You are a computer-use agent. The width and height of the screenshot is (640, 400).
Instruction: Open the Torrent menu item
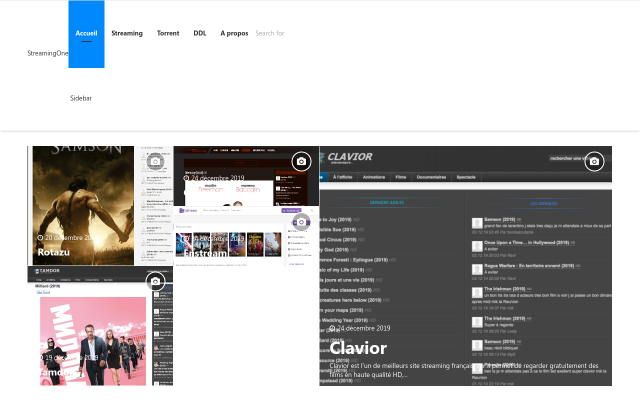point(168,33)
